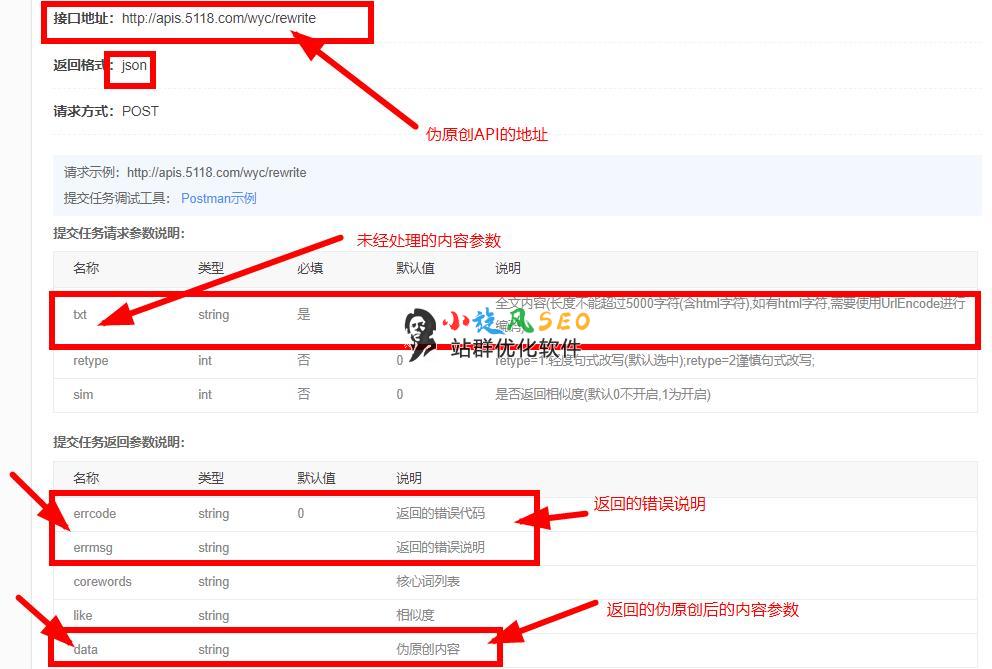The width and height of the screenshot is (992, 669).
Task: Click the 是否返回相似度 description for sim
Action: (x=602, y=394)
